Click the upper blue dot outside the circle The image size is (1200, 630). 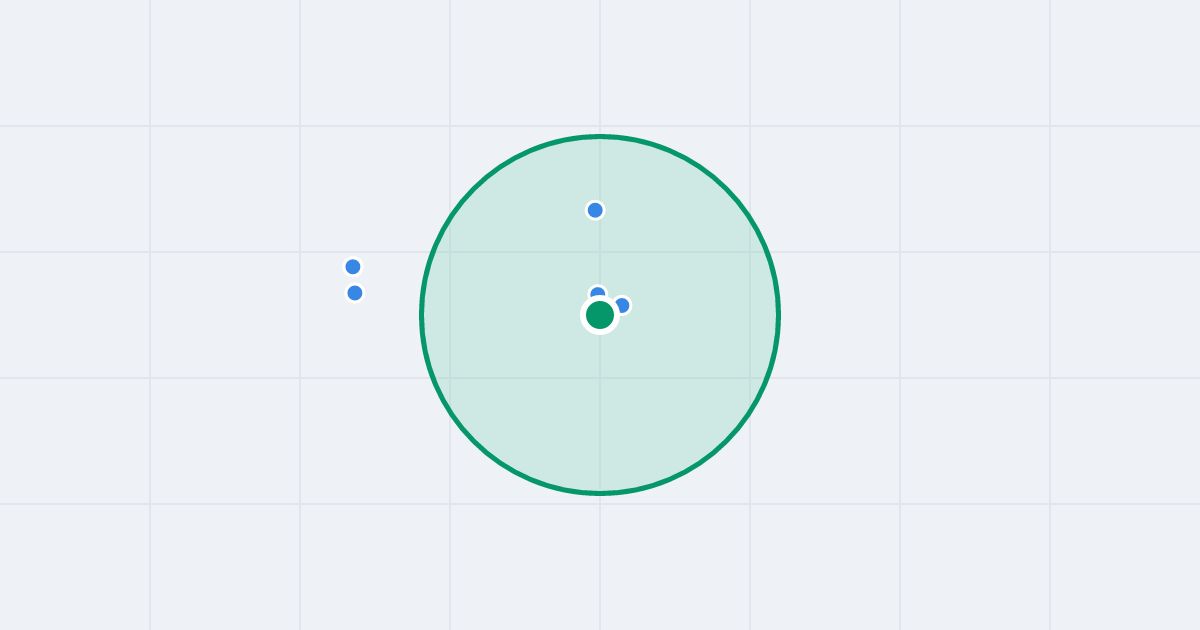pos(353,267)
